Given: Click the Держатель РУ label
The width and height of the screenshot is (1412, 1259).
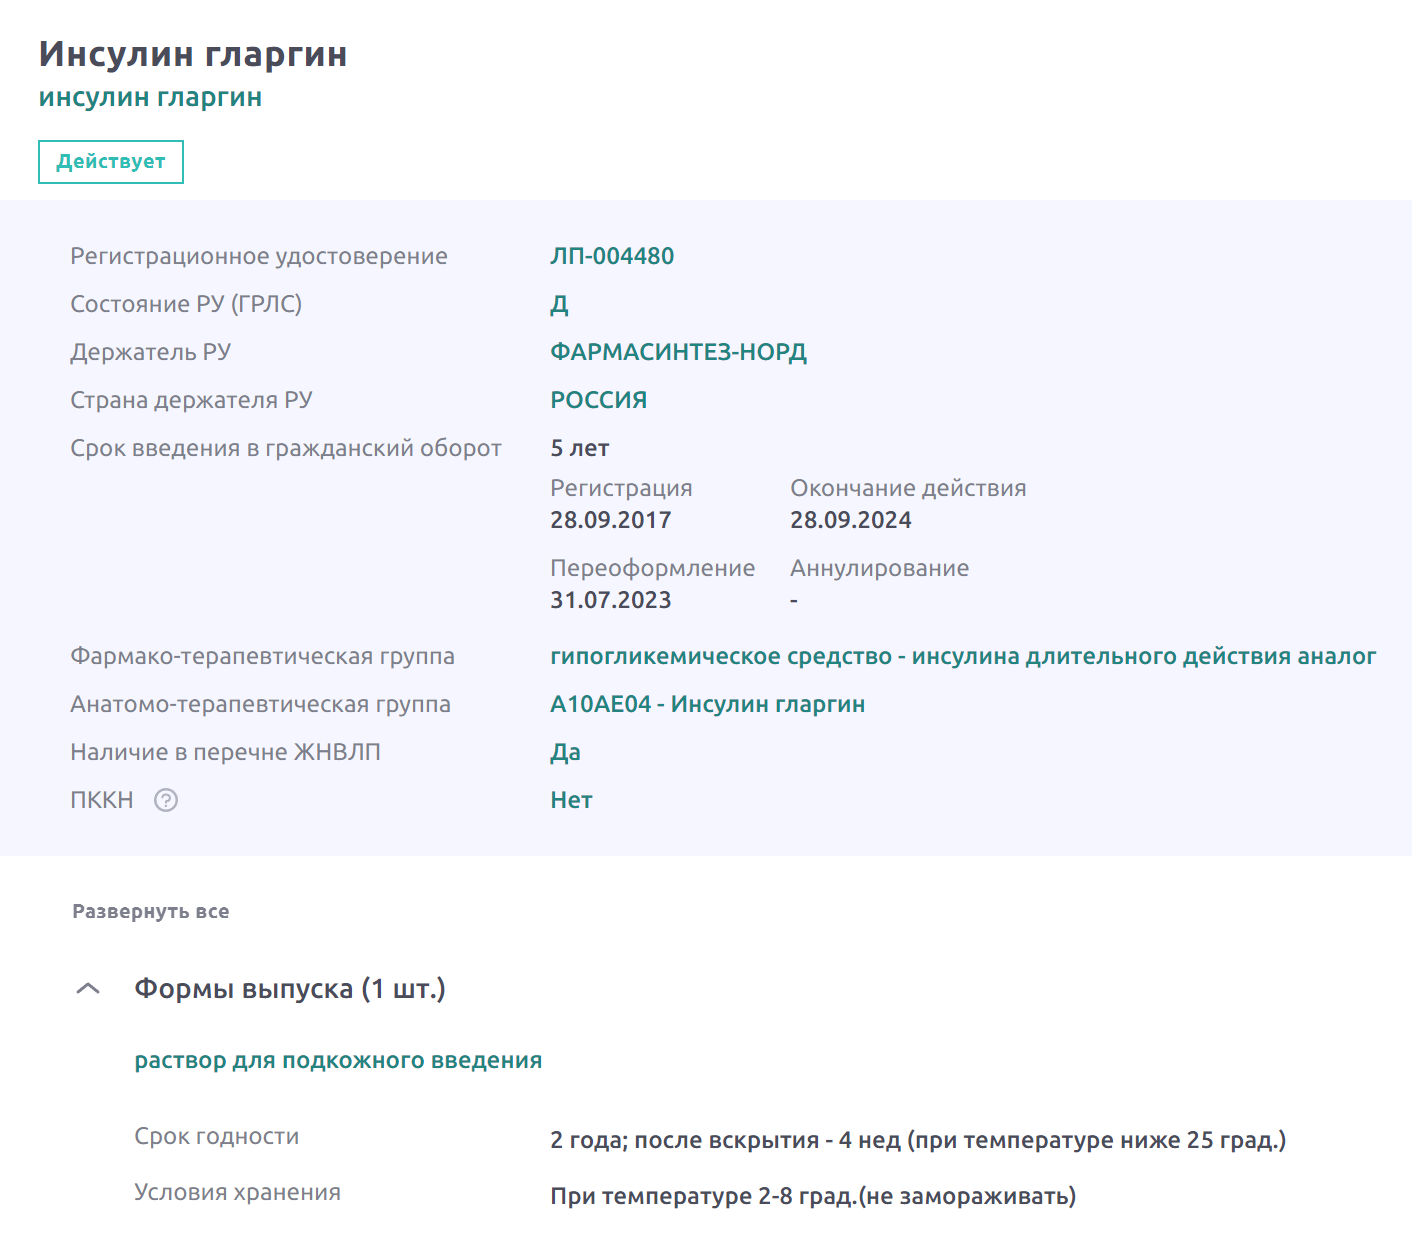Looking at the screenshot, I should point(150,352).
